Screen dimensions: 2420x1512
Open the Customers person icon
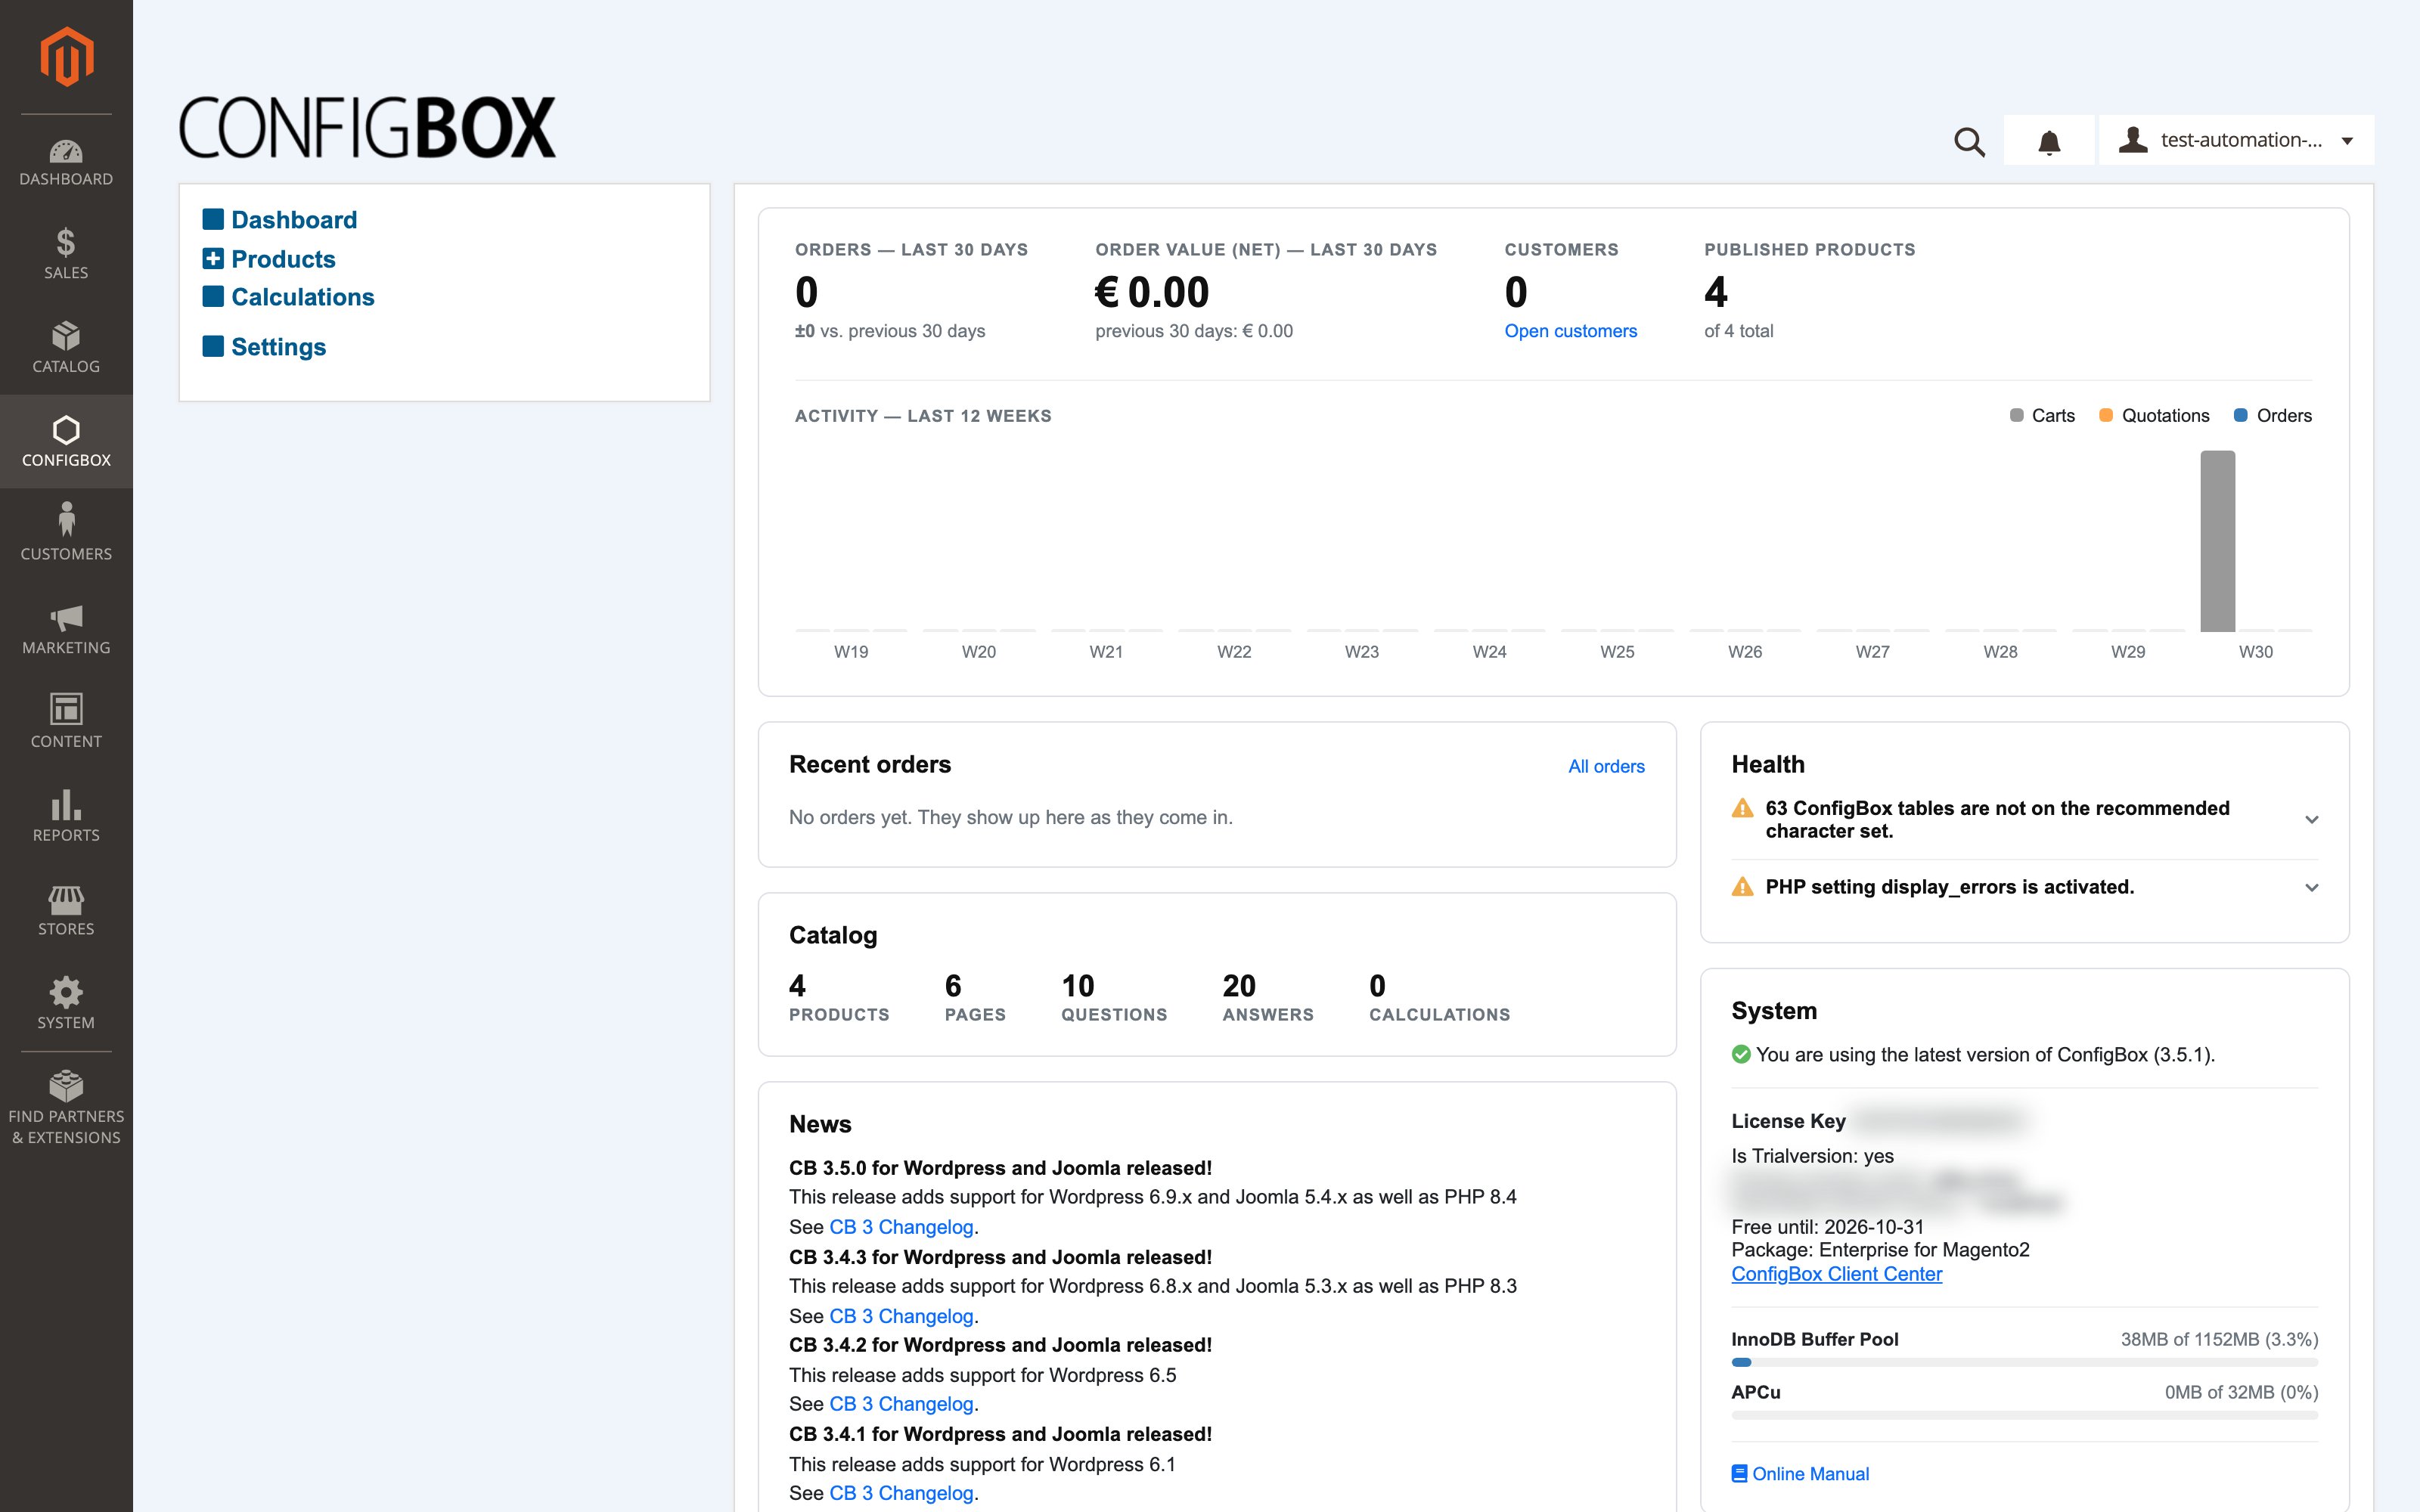(66, 519)
